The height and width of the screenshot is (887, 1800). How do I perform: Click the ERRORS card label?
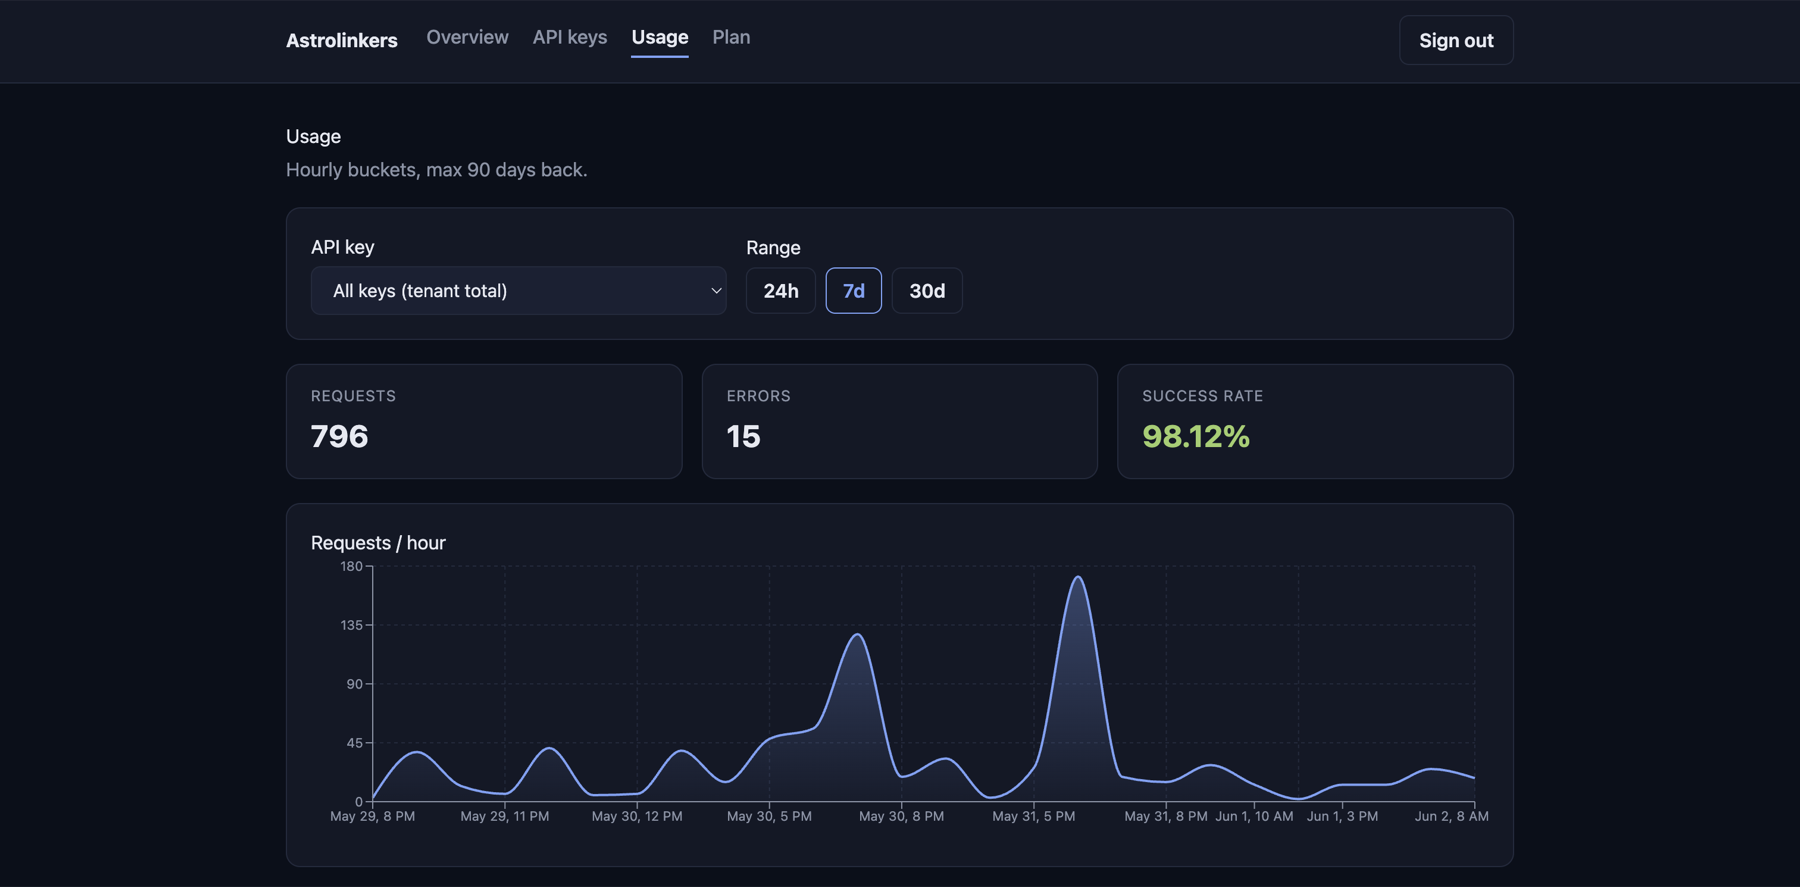click(759, 396)
